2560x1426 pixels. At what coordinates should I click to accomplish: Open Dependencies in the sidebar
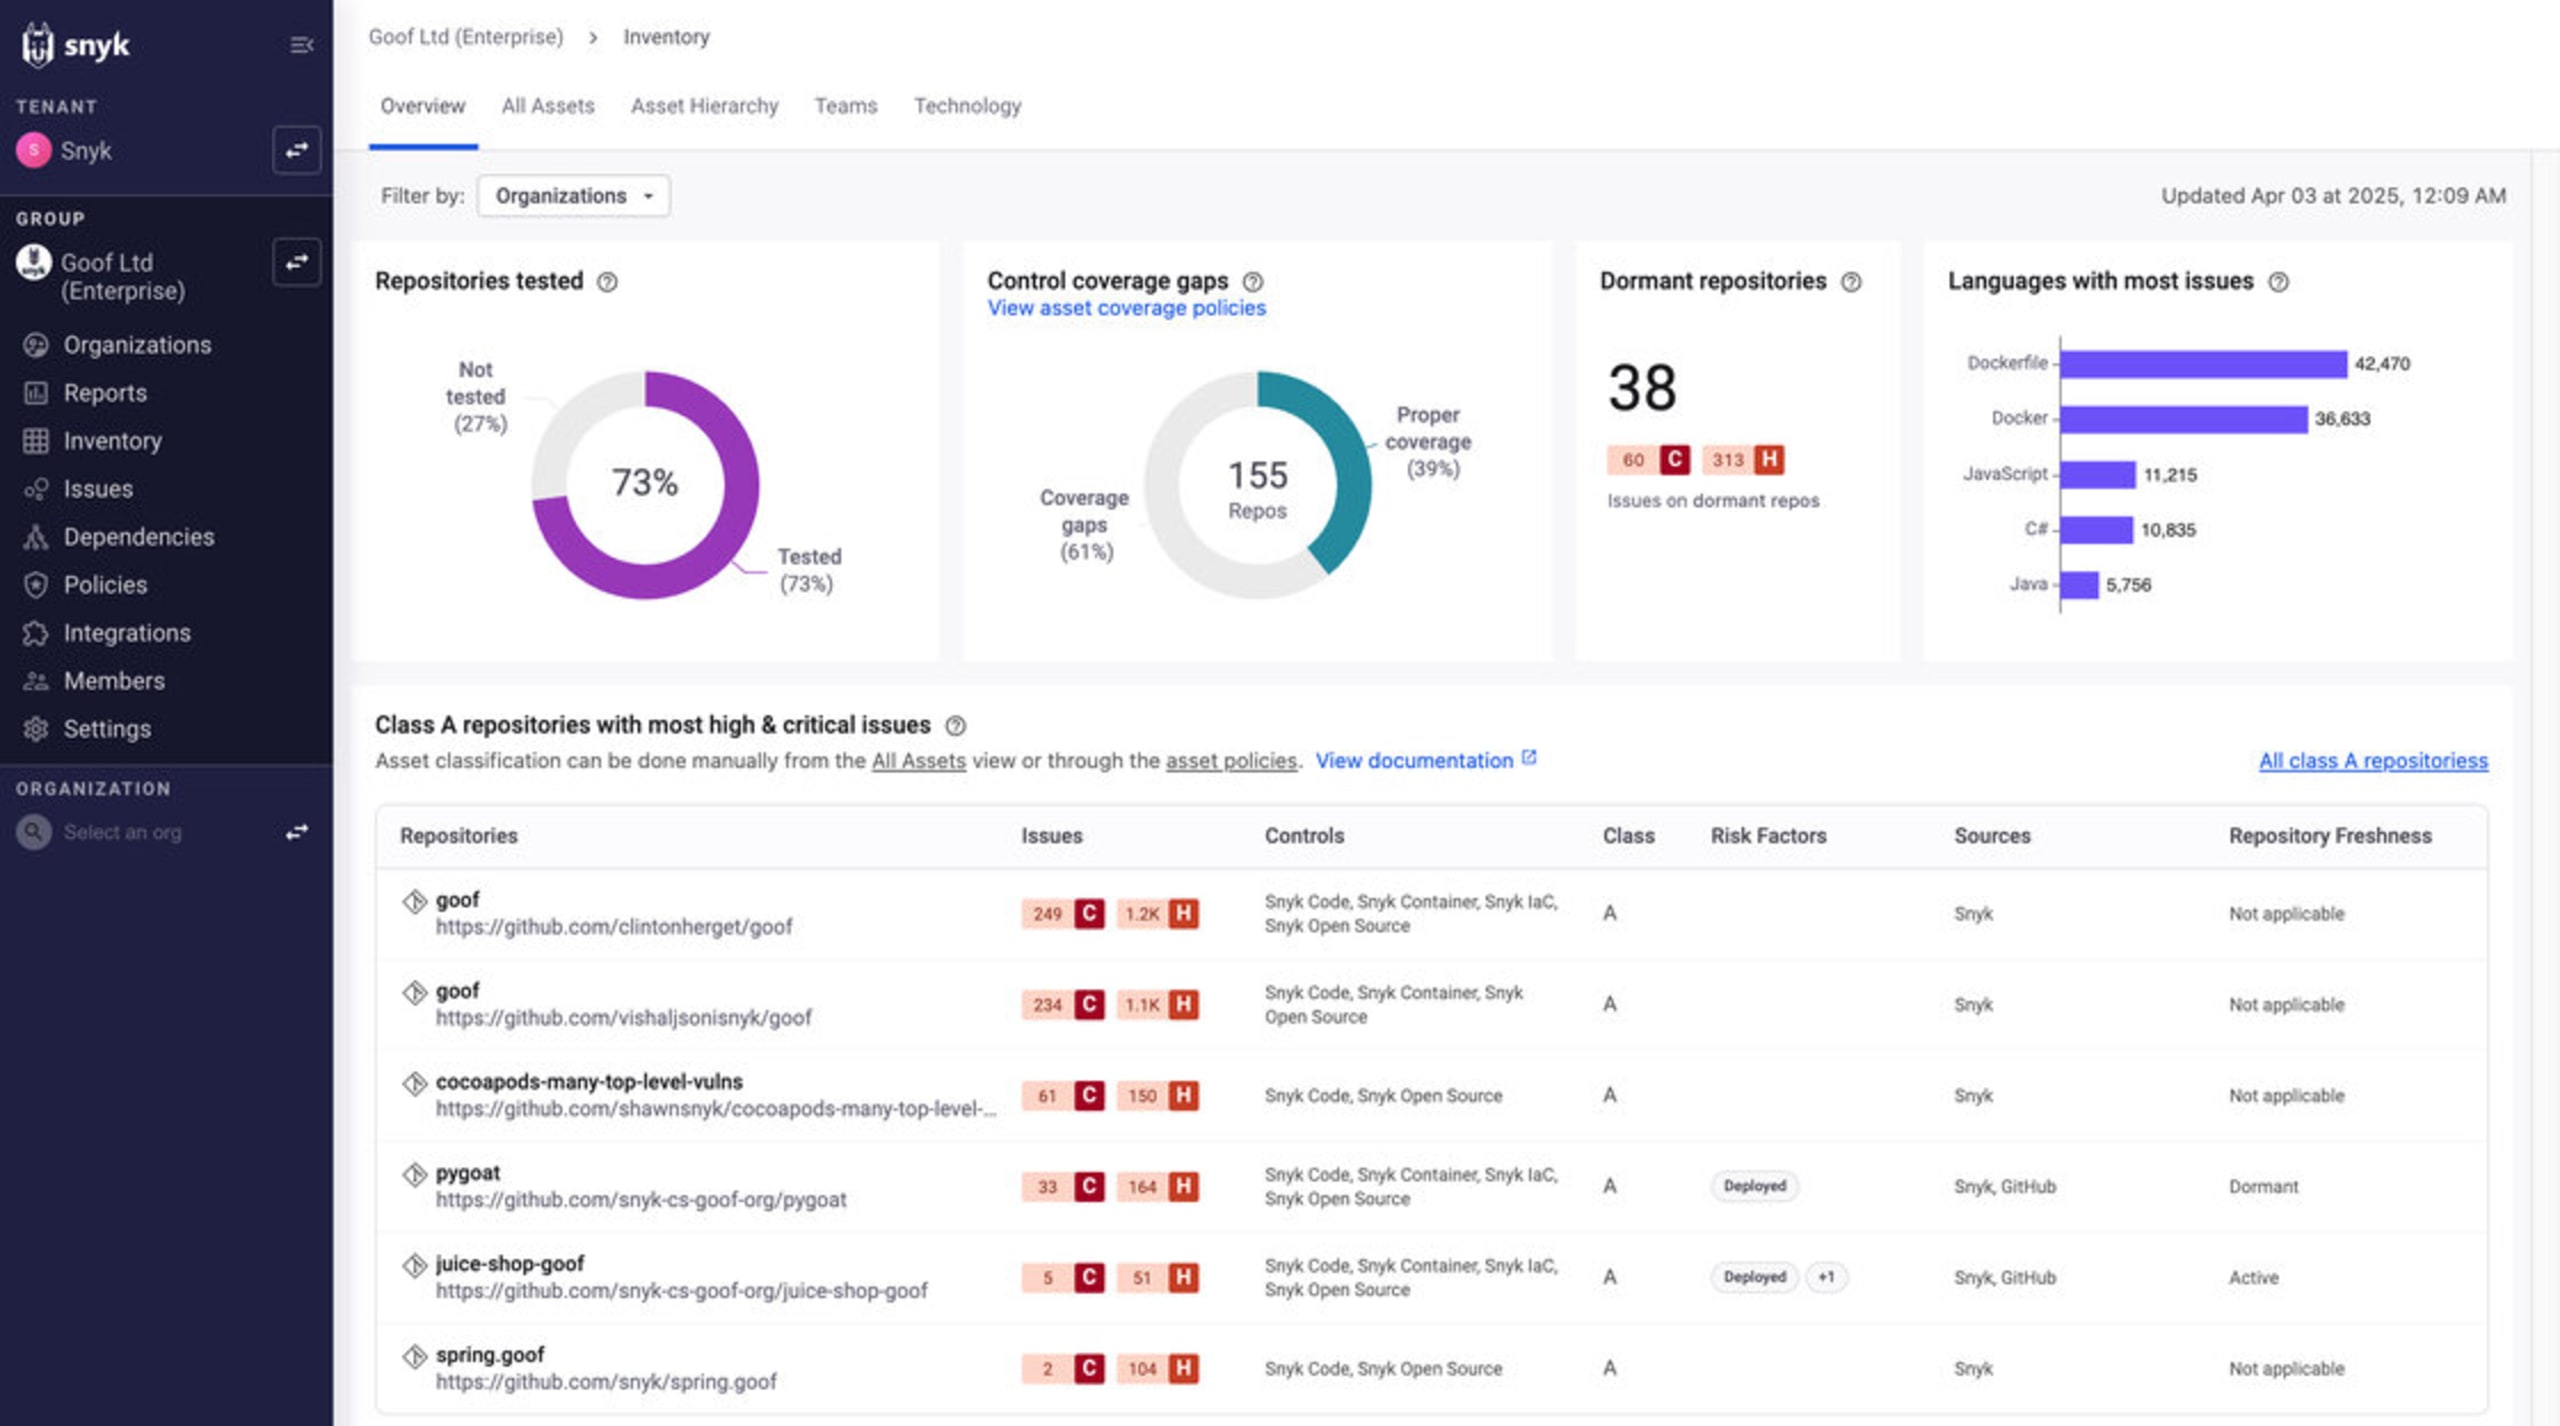click(x=138, y=537)
